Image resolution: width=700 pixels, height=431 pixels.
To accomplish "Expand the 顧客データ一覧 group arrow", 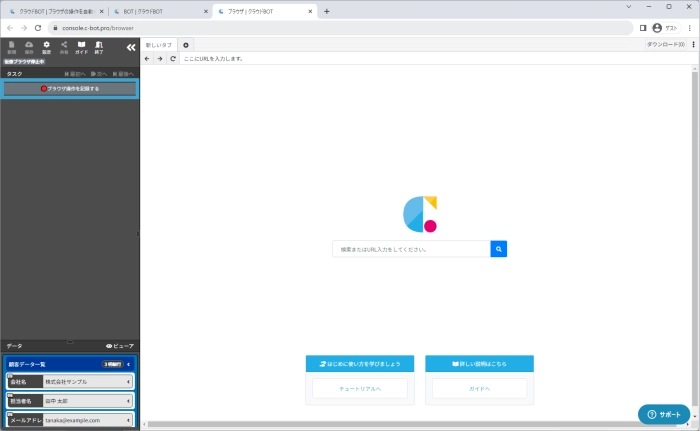I will coord(129,365).
